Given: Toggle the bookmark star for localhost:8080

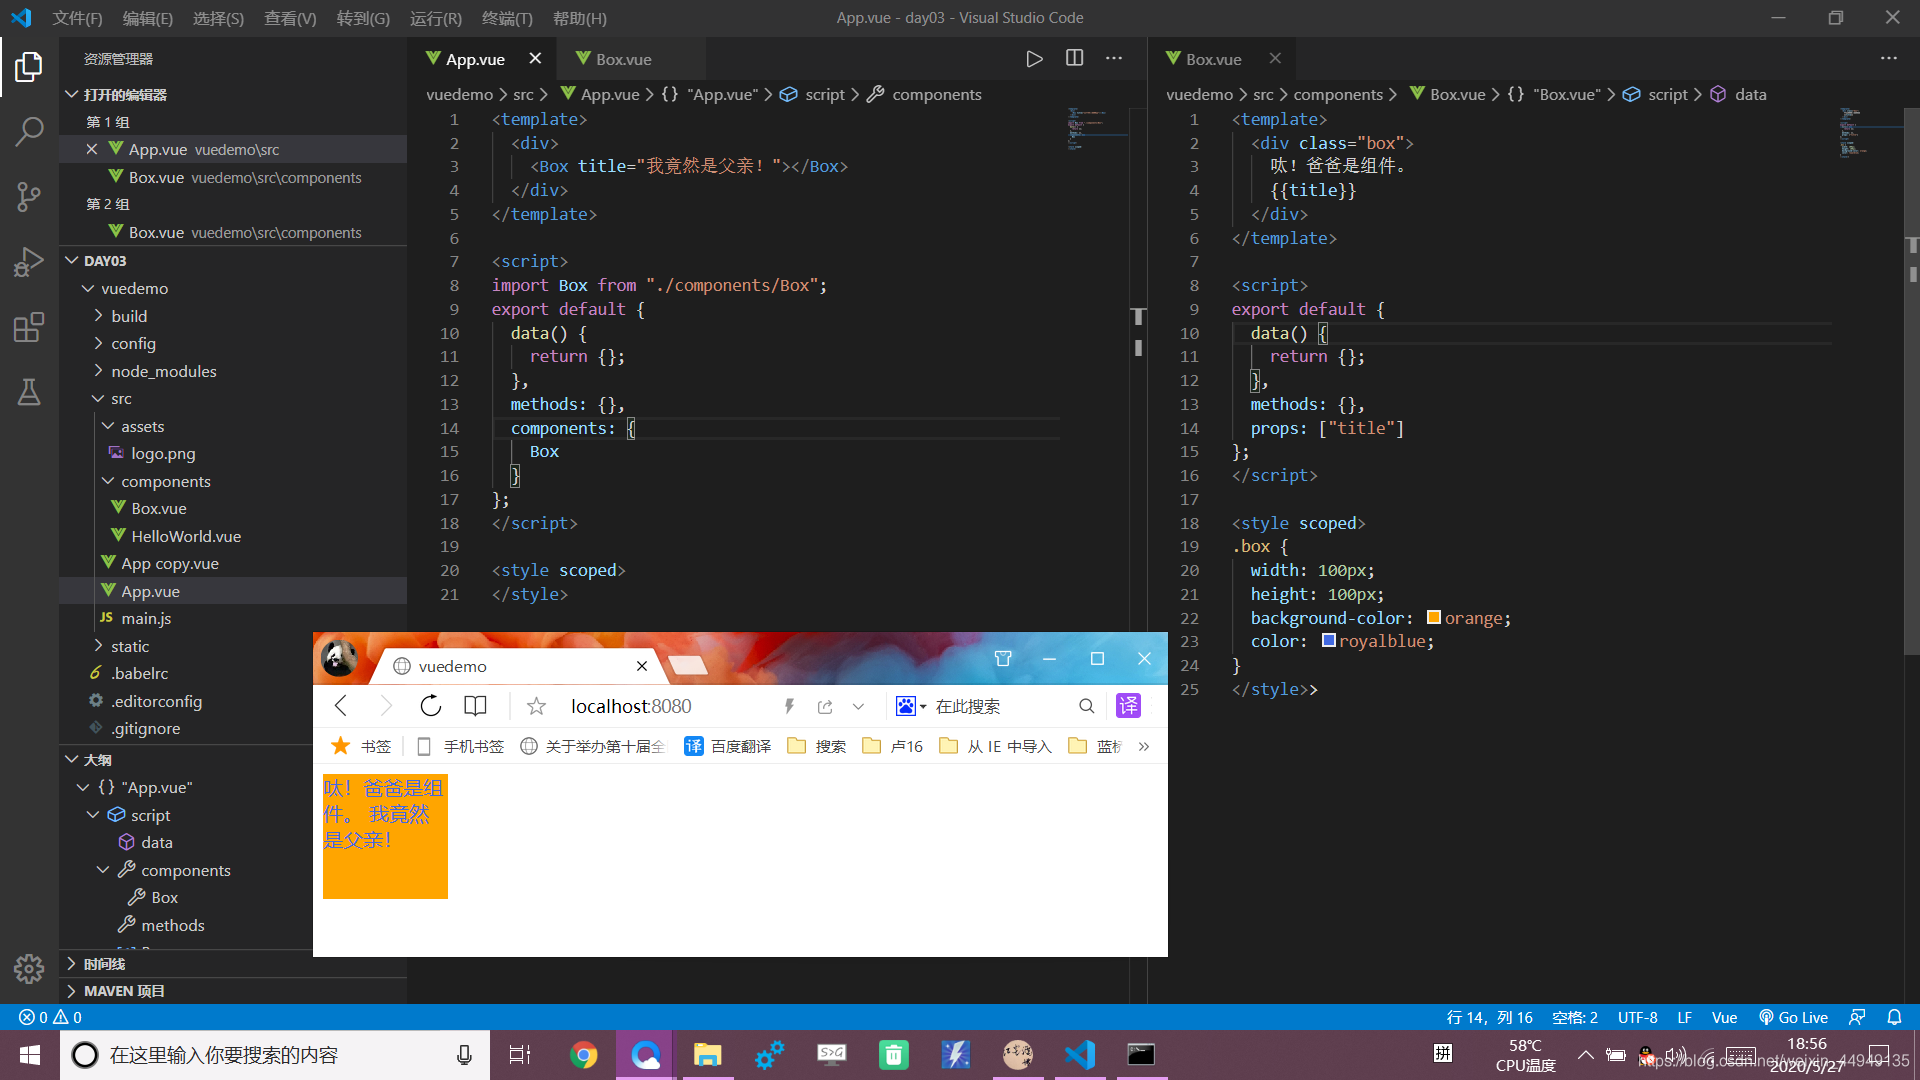Looking at the screenshot, I should click(x=536, y=706).
